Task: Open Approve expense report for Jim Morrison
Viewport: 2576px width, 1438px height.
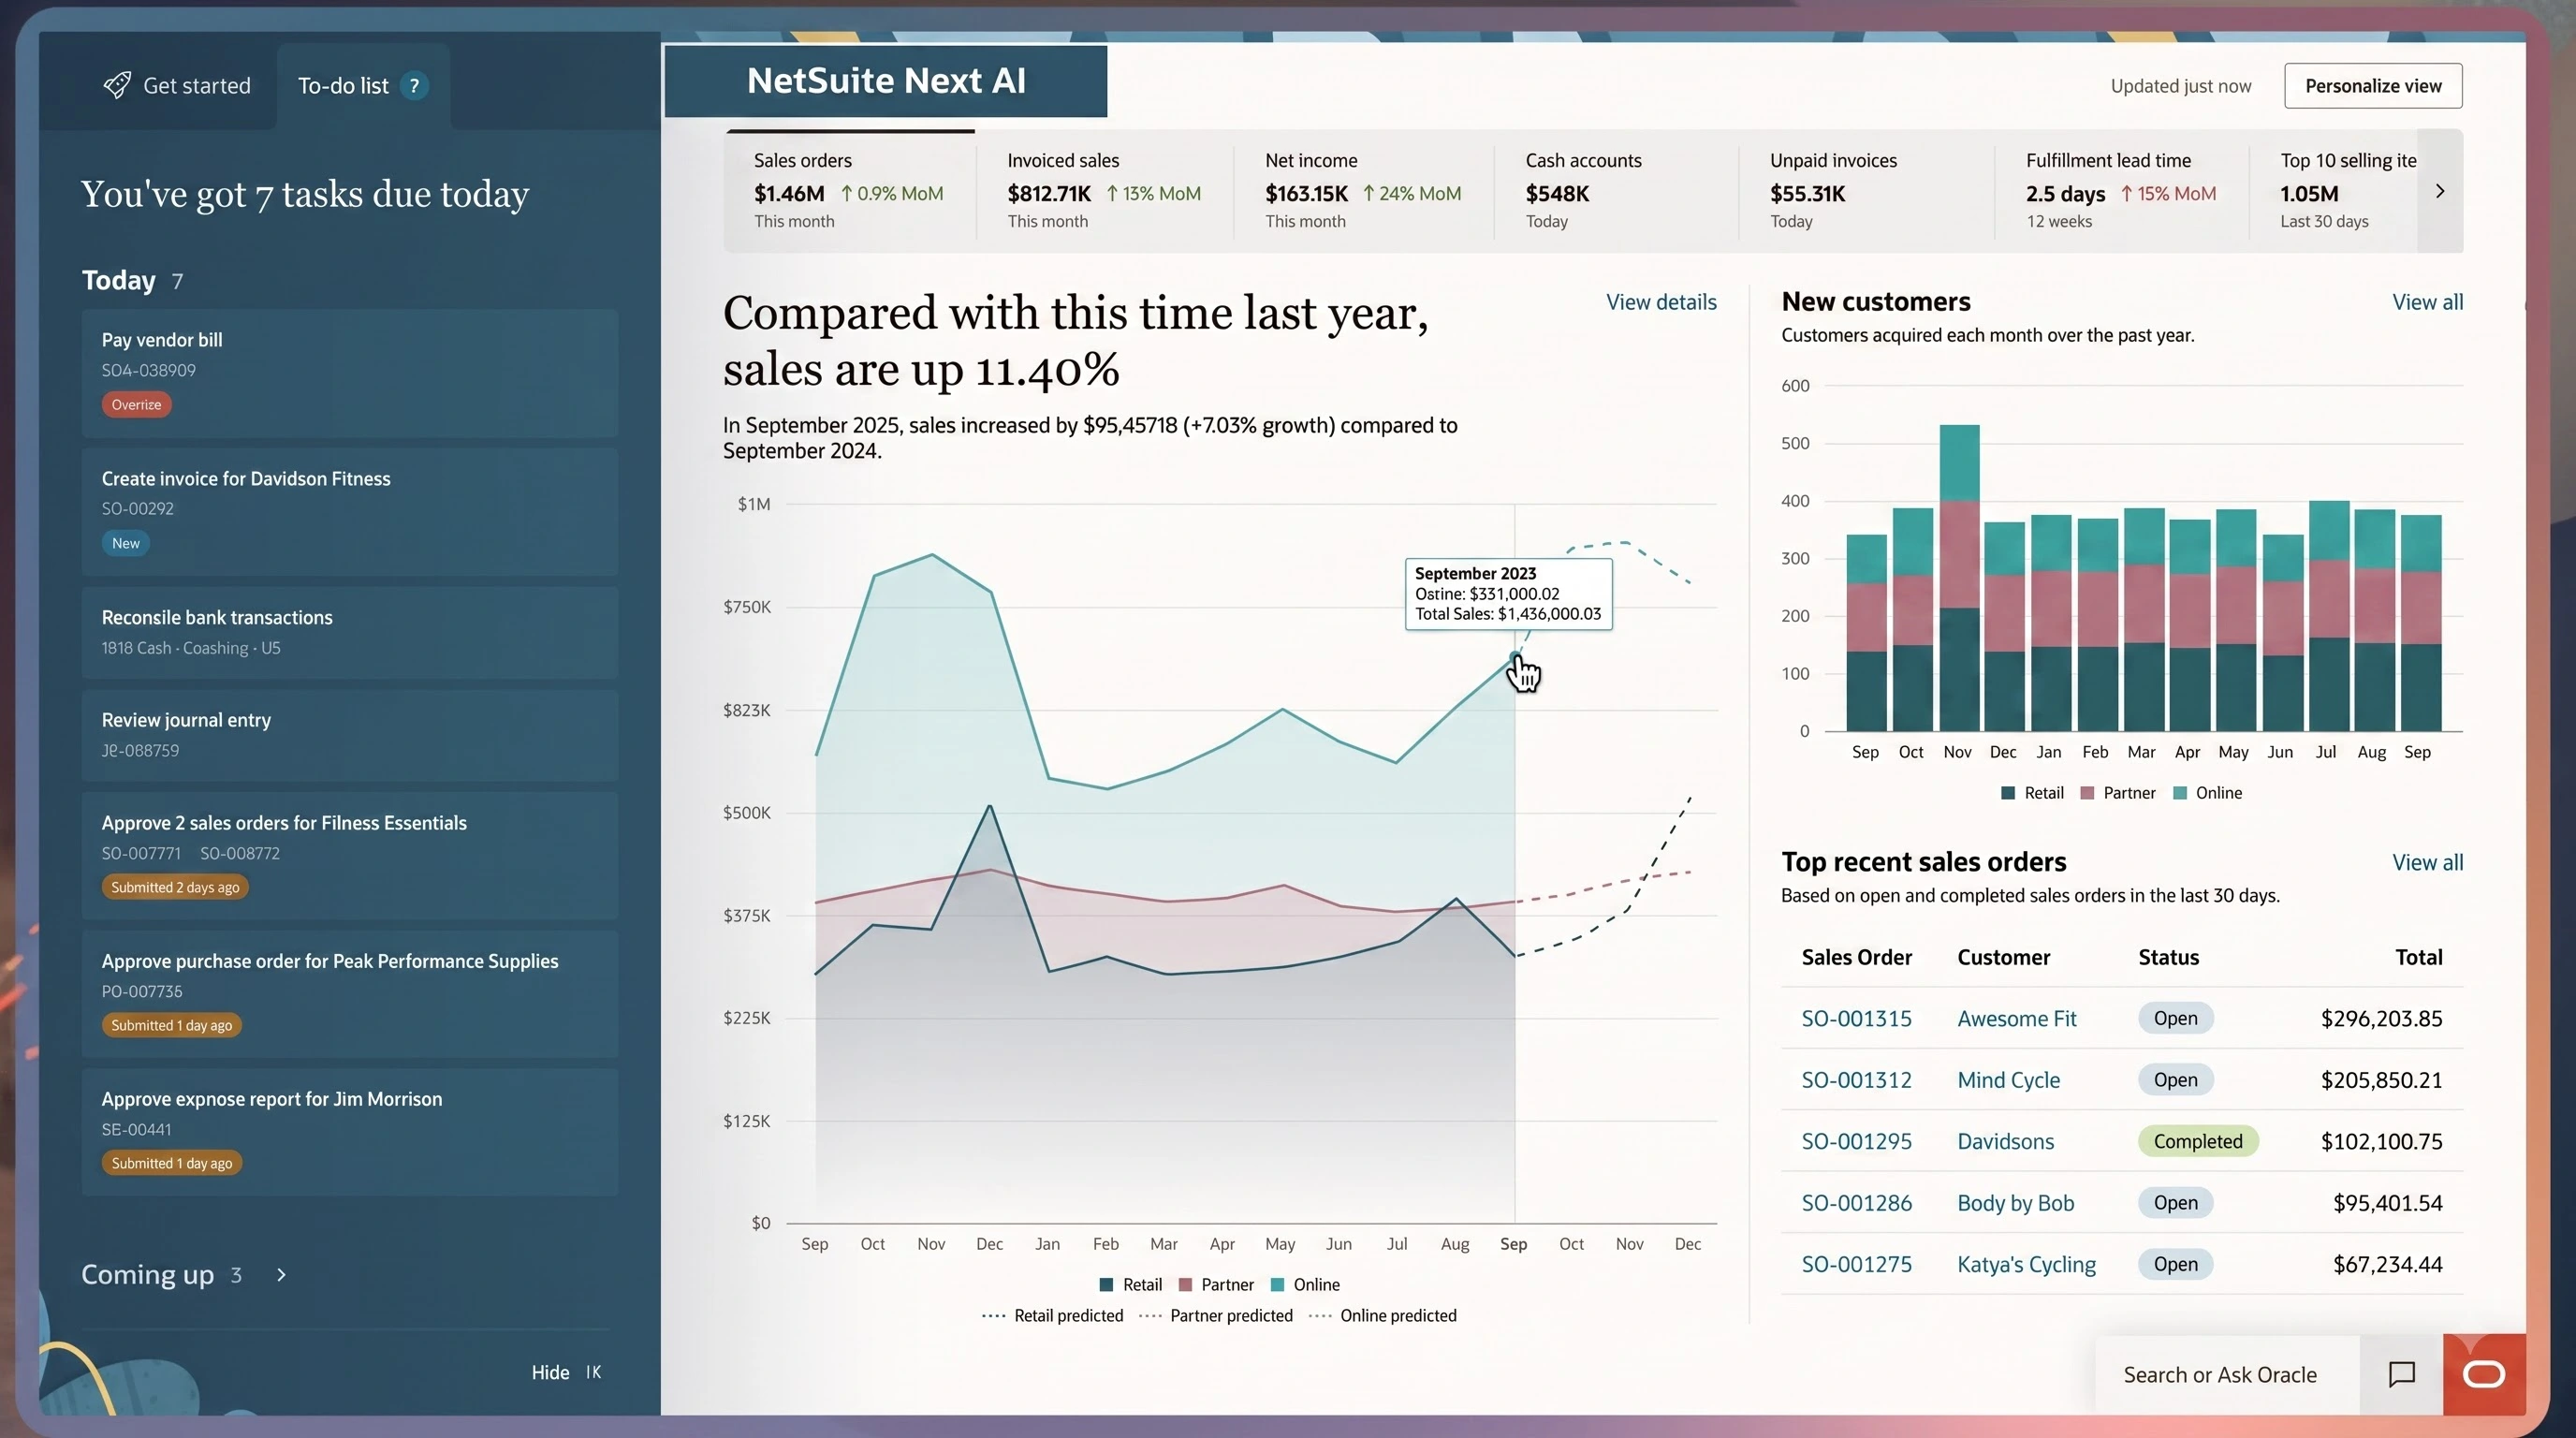Action: point(350,1131)
